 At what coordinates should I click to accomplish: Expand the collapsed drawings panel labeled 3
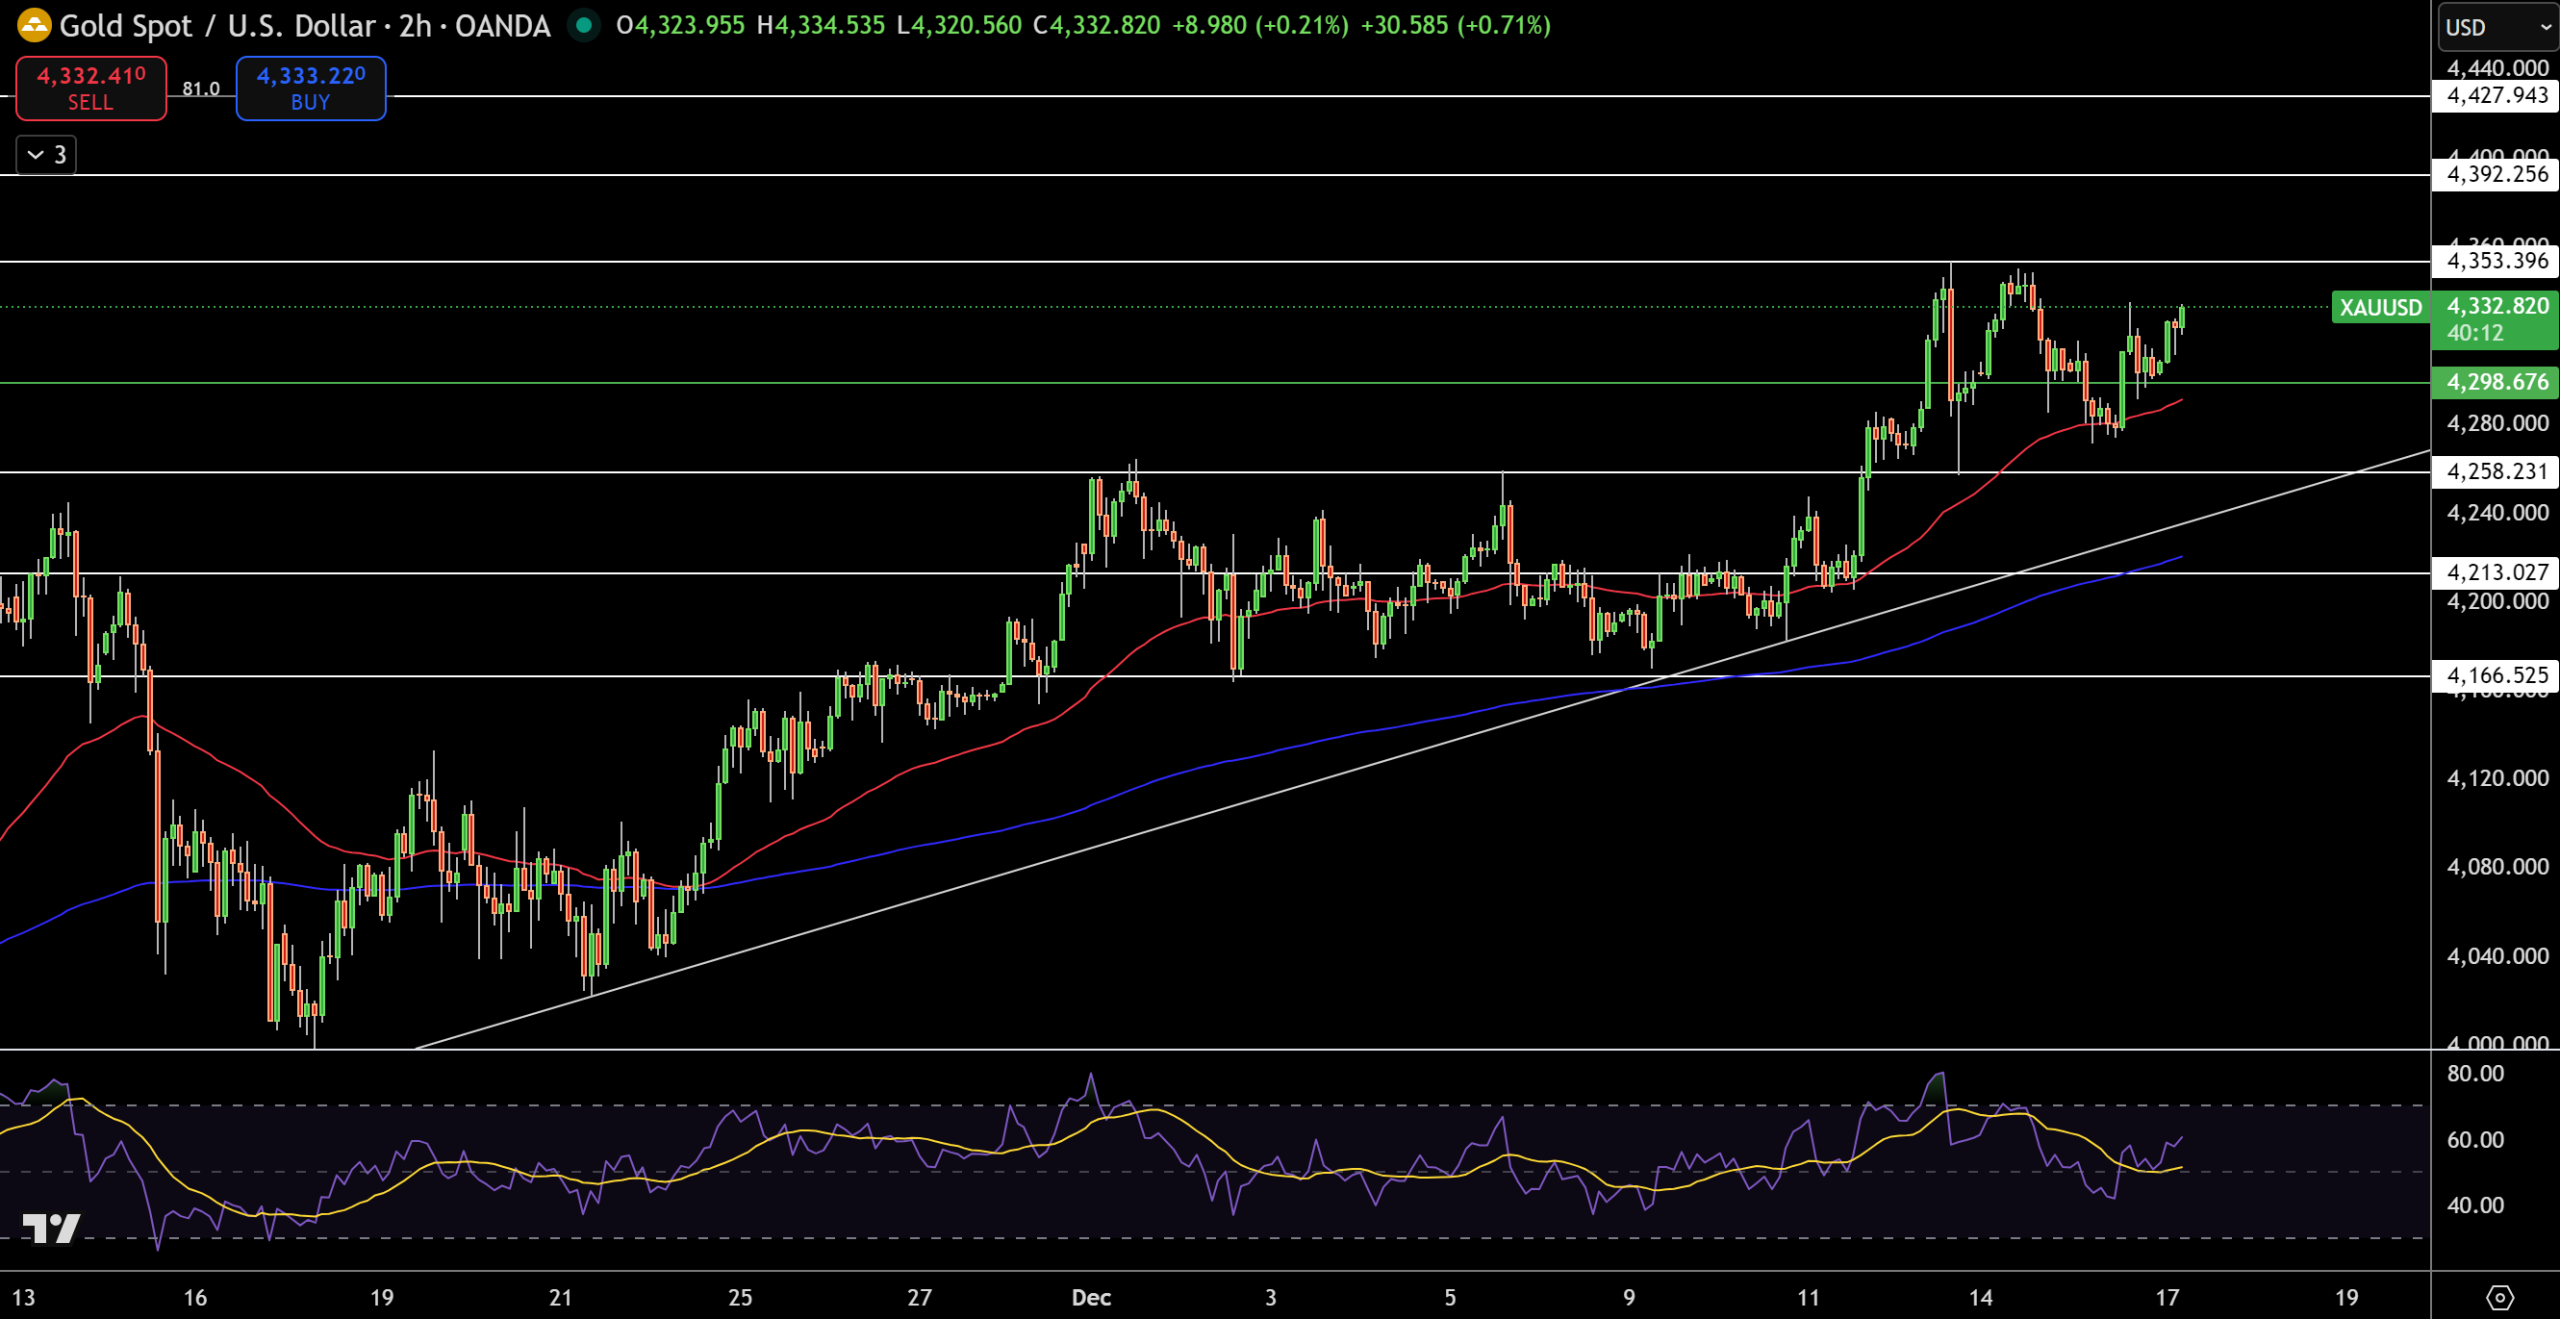44,155
